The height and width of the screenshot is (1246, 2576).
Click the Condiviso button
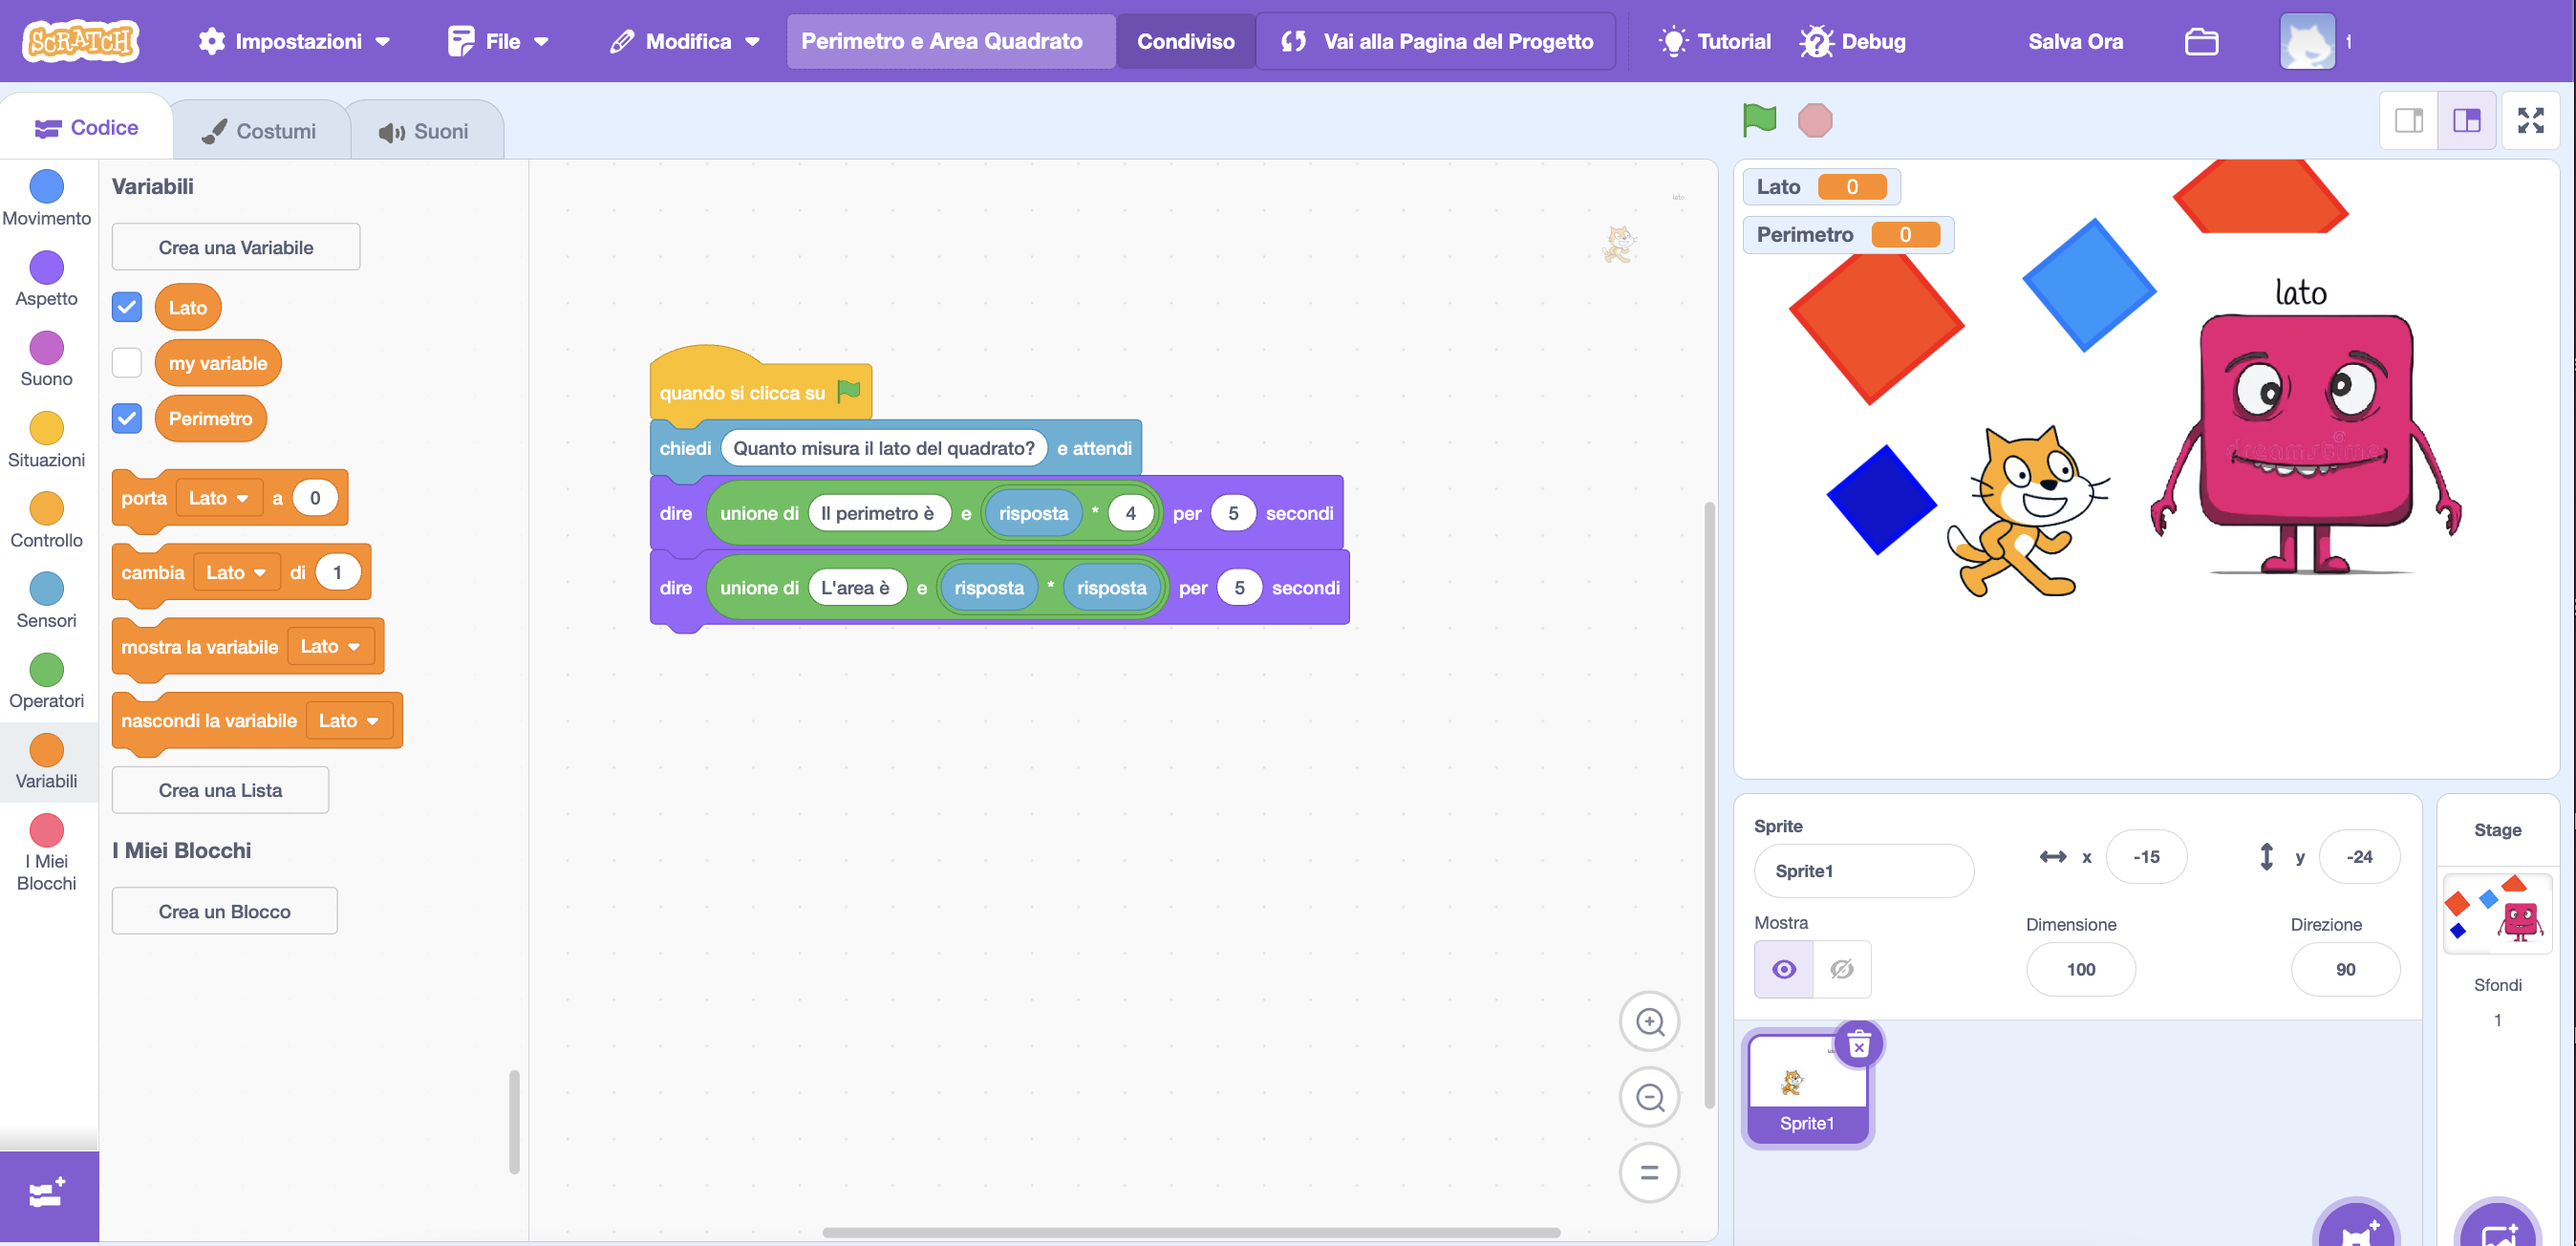[x=1185, y=41]
